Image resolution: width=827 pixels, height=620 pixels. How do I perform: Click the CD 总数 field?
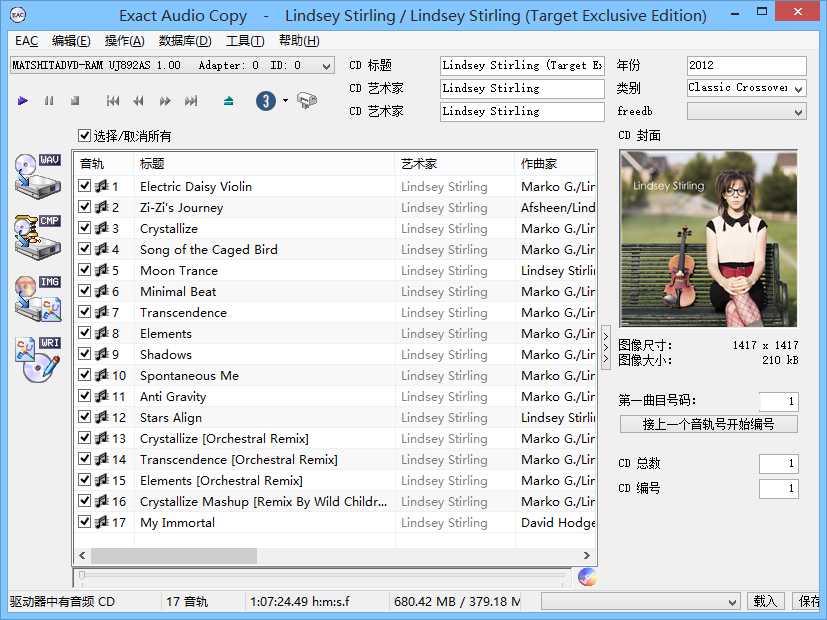[x=778, y=463]
